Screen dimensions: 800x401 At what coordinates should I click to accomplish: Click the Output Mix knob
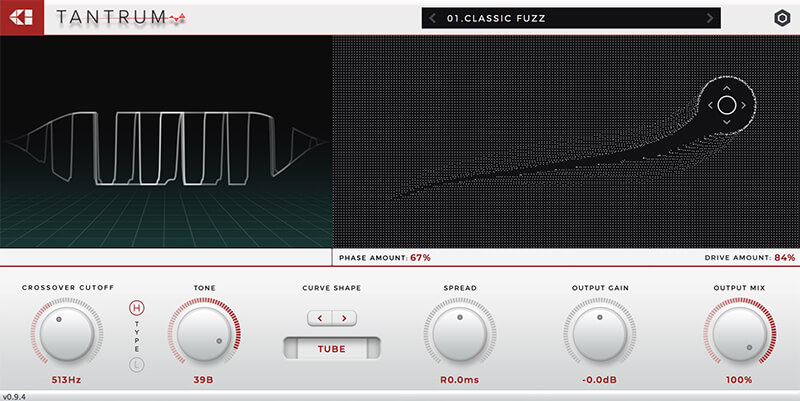click(739, 334)
